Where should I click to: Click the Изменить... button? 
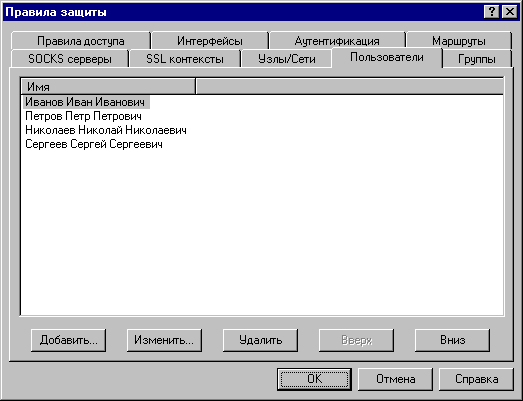164,340
